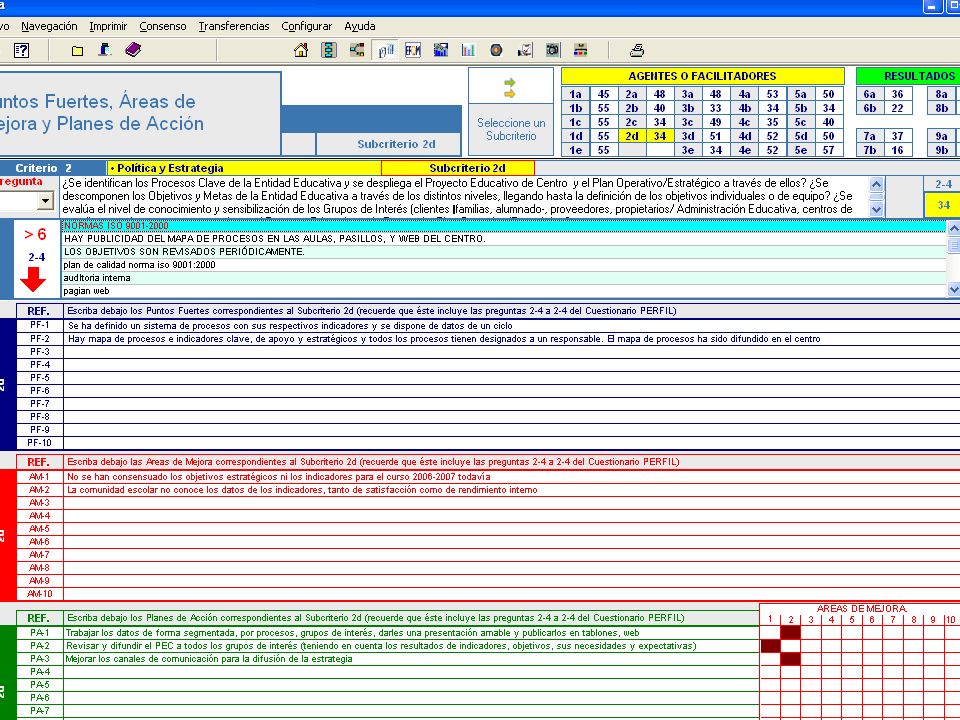Viewport: 960px width, 720px height.
Task: Select subcriterion 5a cell
Action: 801,94
